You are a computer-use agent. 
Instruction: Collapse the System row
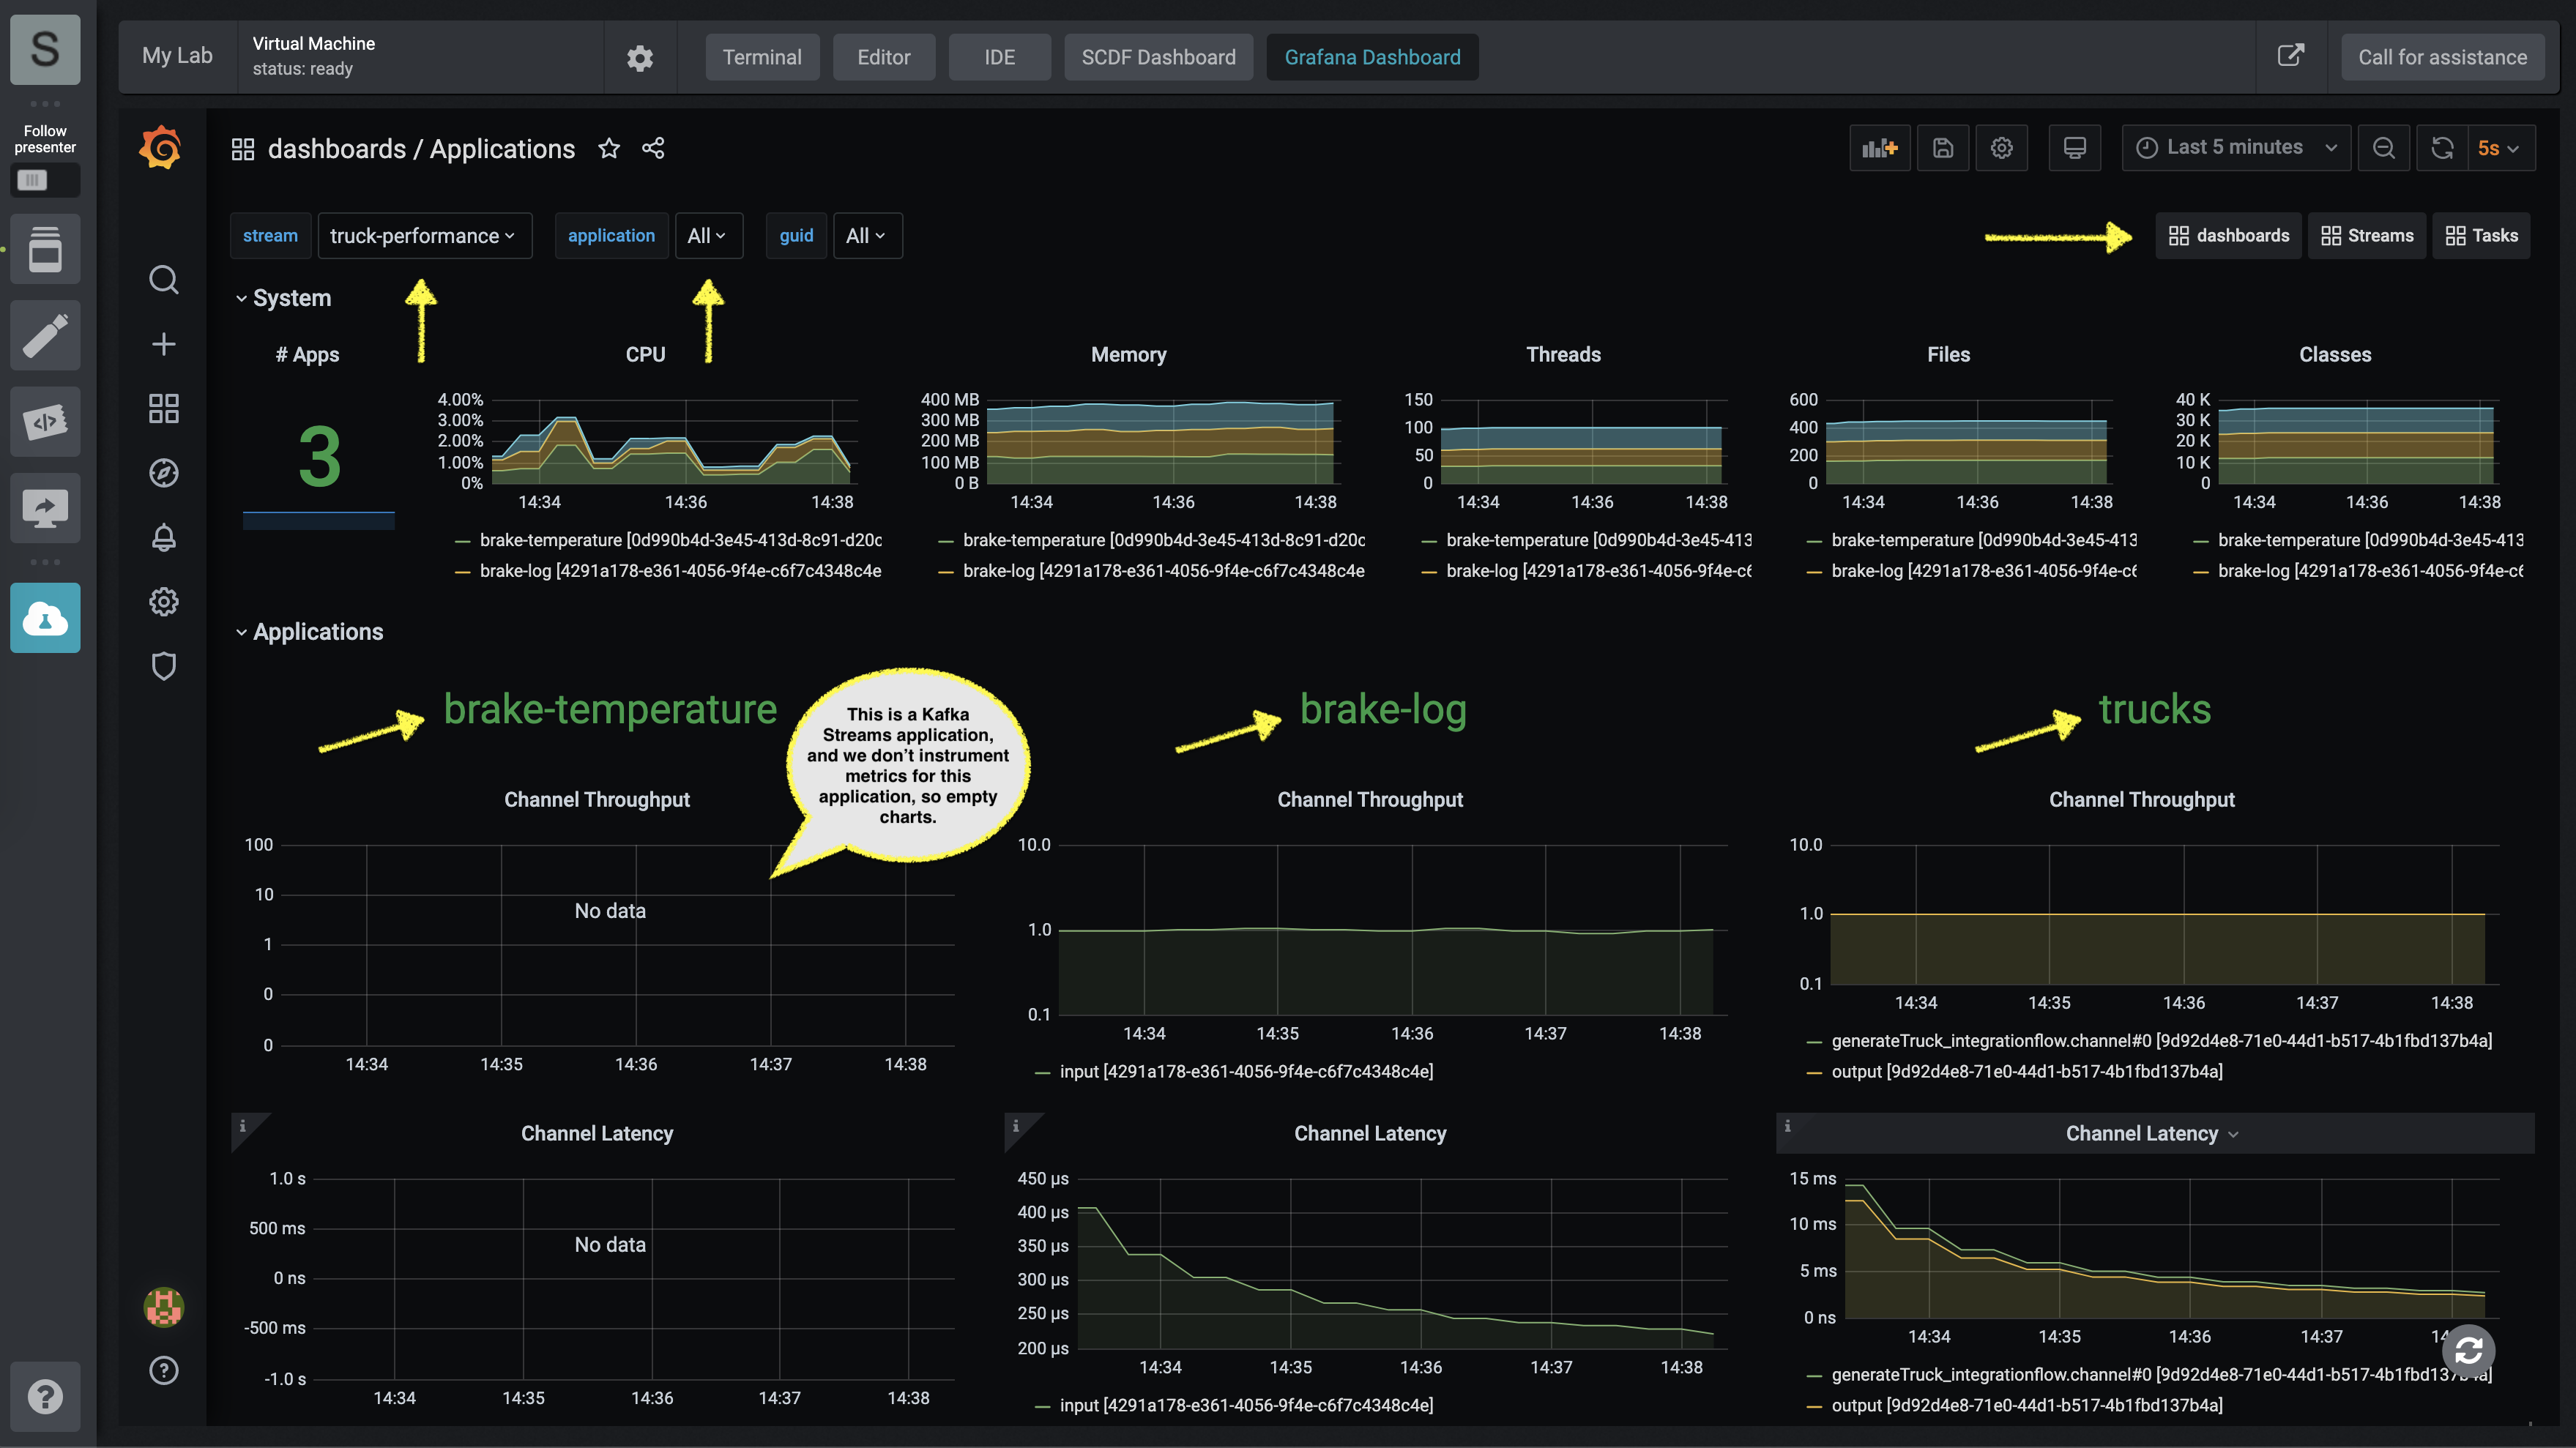(290, 298)
